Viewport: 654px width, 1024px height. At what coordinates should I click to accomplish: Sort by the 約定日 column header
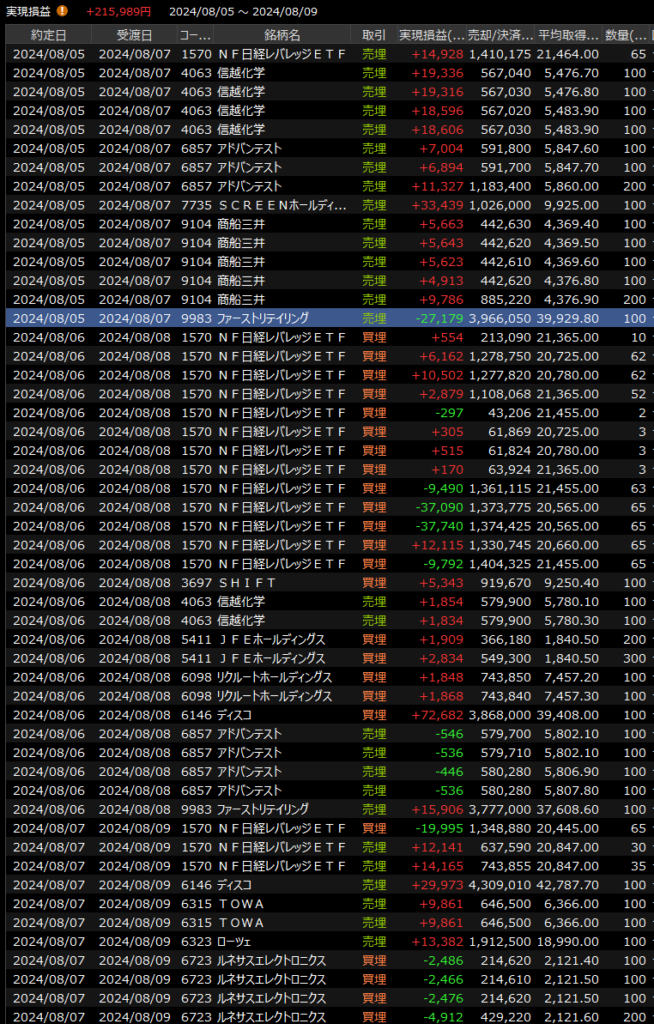coord(49,35)
